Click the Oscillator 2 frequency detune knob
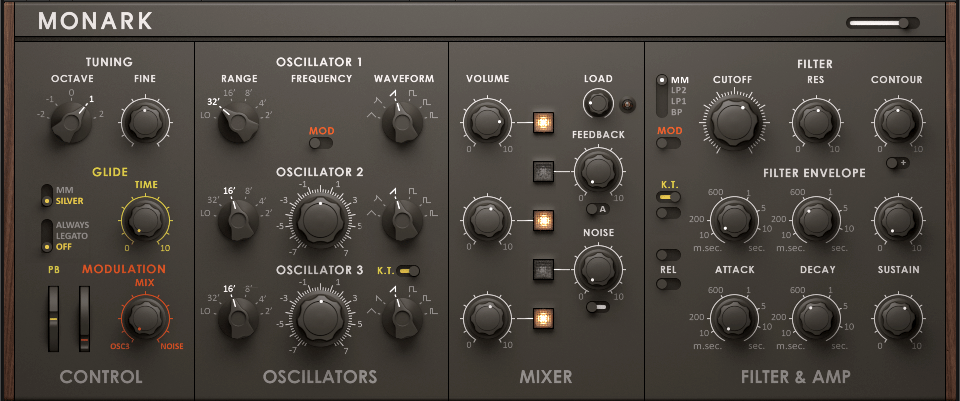The height and width of the screenshot is (401, 960). point(320,219)
